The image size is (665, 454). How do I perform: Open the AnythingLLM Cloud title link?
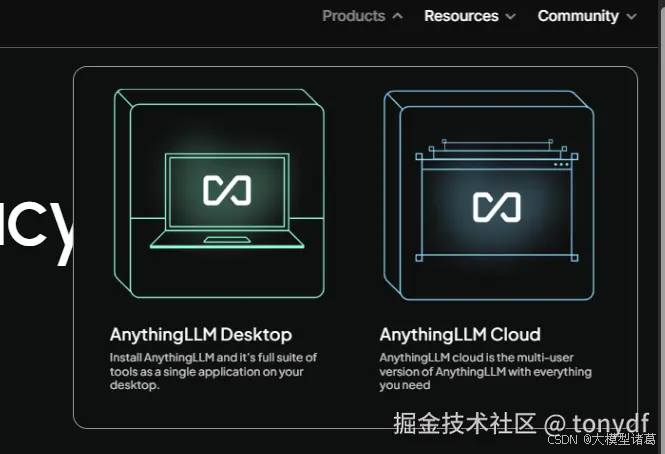click(x=460, y=334)
